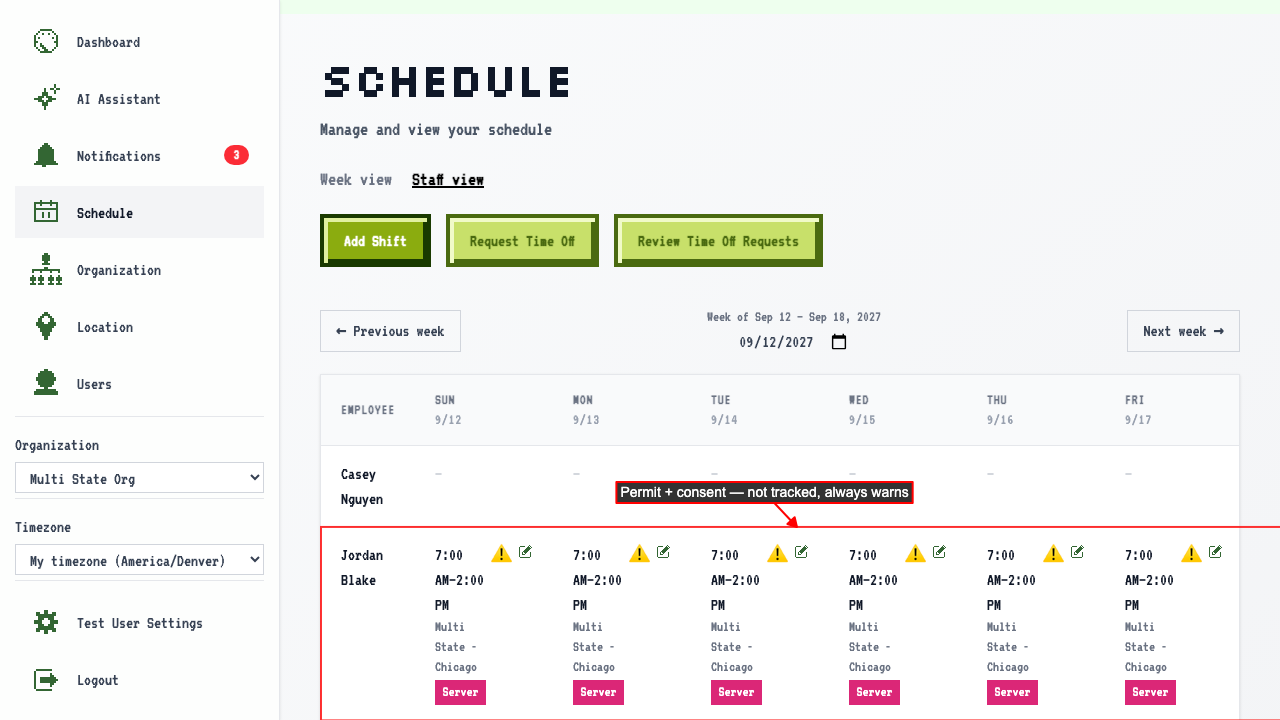Go to Next week
This screenshot has width=1280, height=720.
click(1183, 331)
